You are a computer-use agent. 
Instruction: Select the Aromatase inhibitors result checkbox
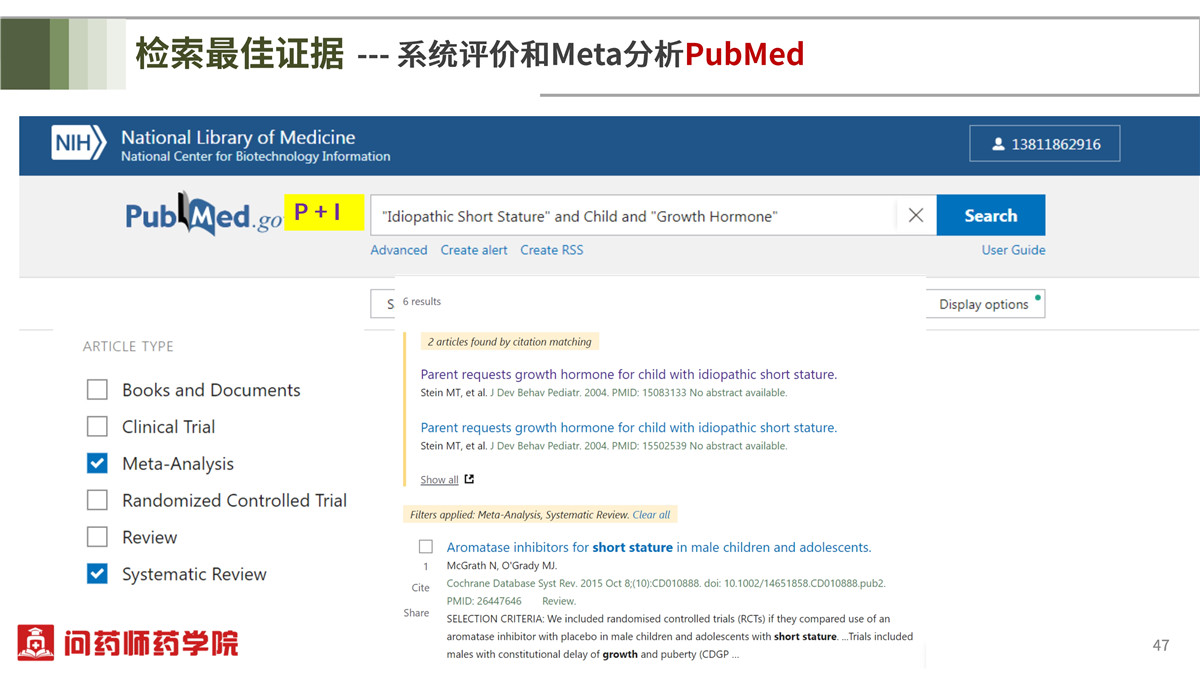point(426,547)
